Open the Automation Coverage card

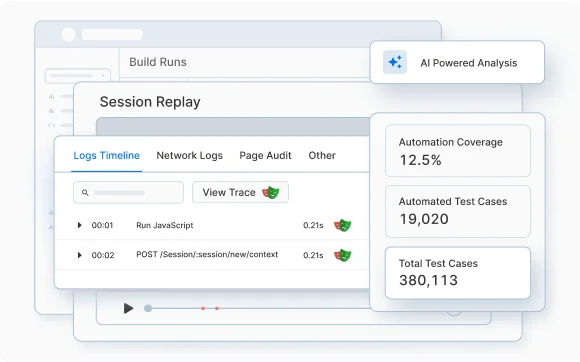458,150
